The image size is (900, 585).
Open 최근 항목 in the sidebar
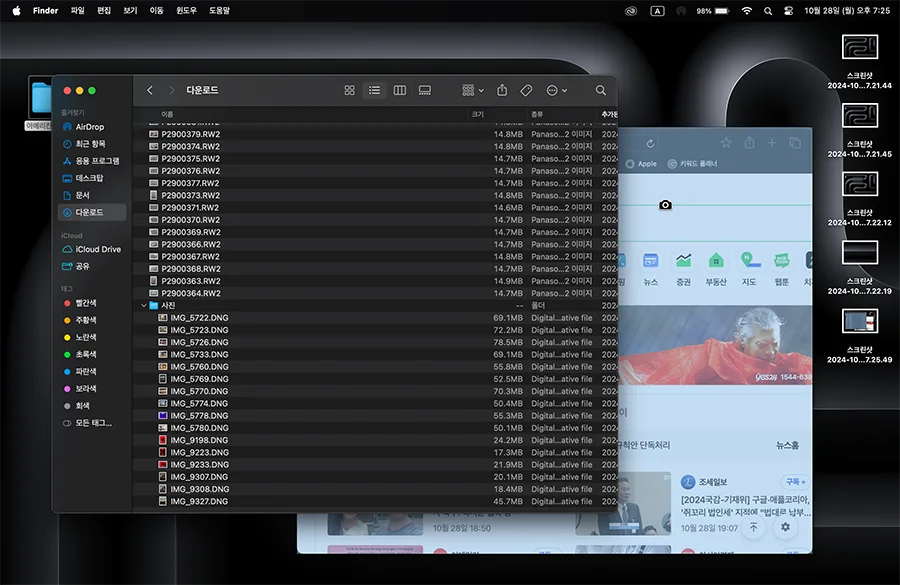tap(92, 144)
